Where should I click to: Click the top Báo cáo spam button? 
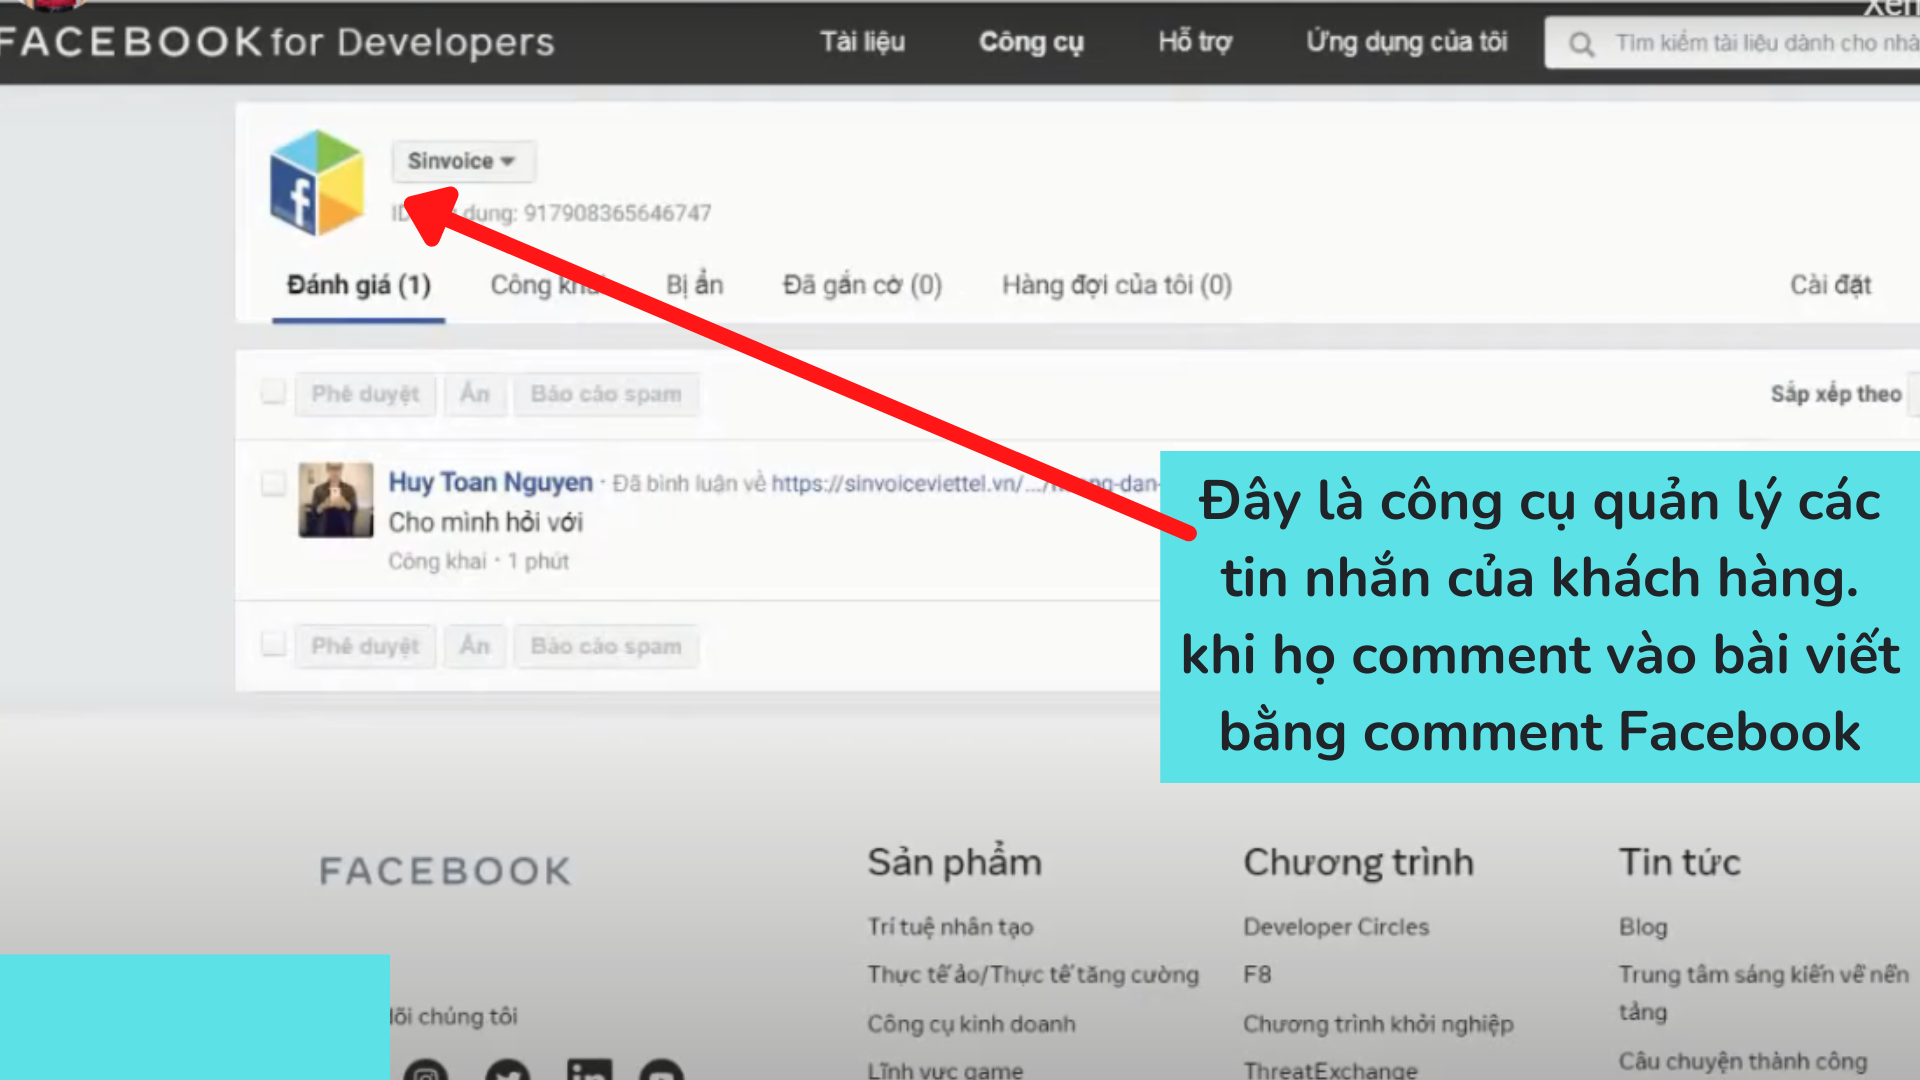[606, 394]
